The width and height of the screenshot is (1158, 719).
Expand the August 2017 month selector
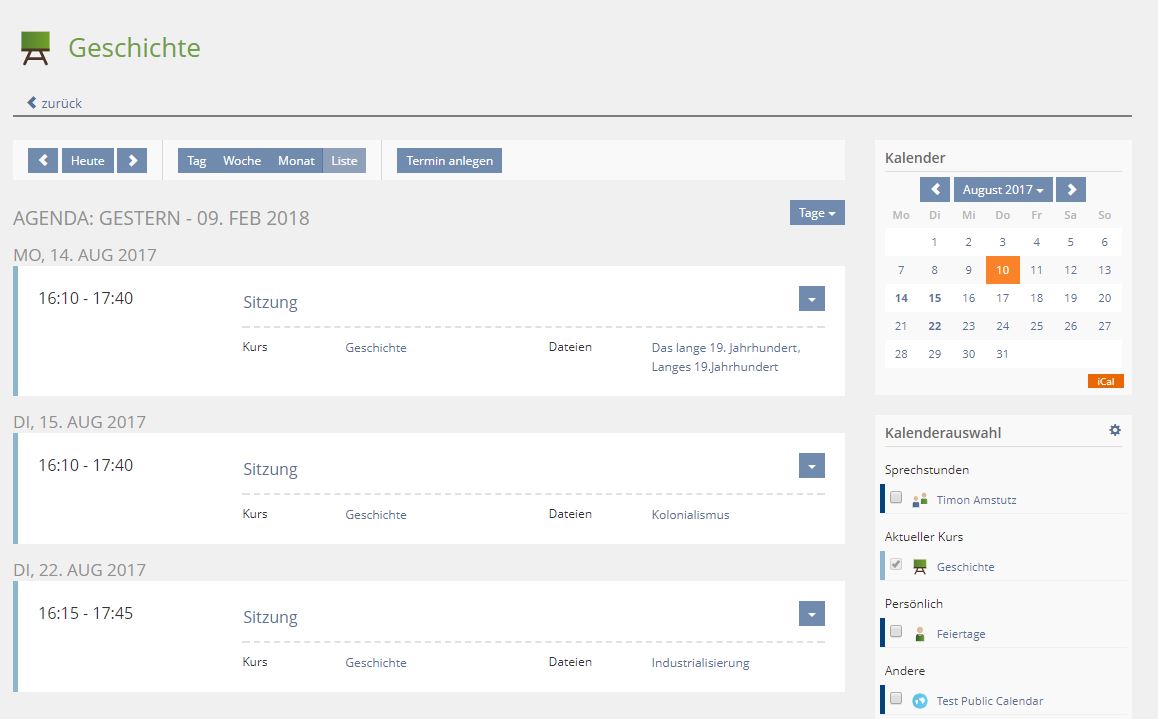point(1002,189)
